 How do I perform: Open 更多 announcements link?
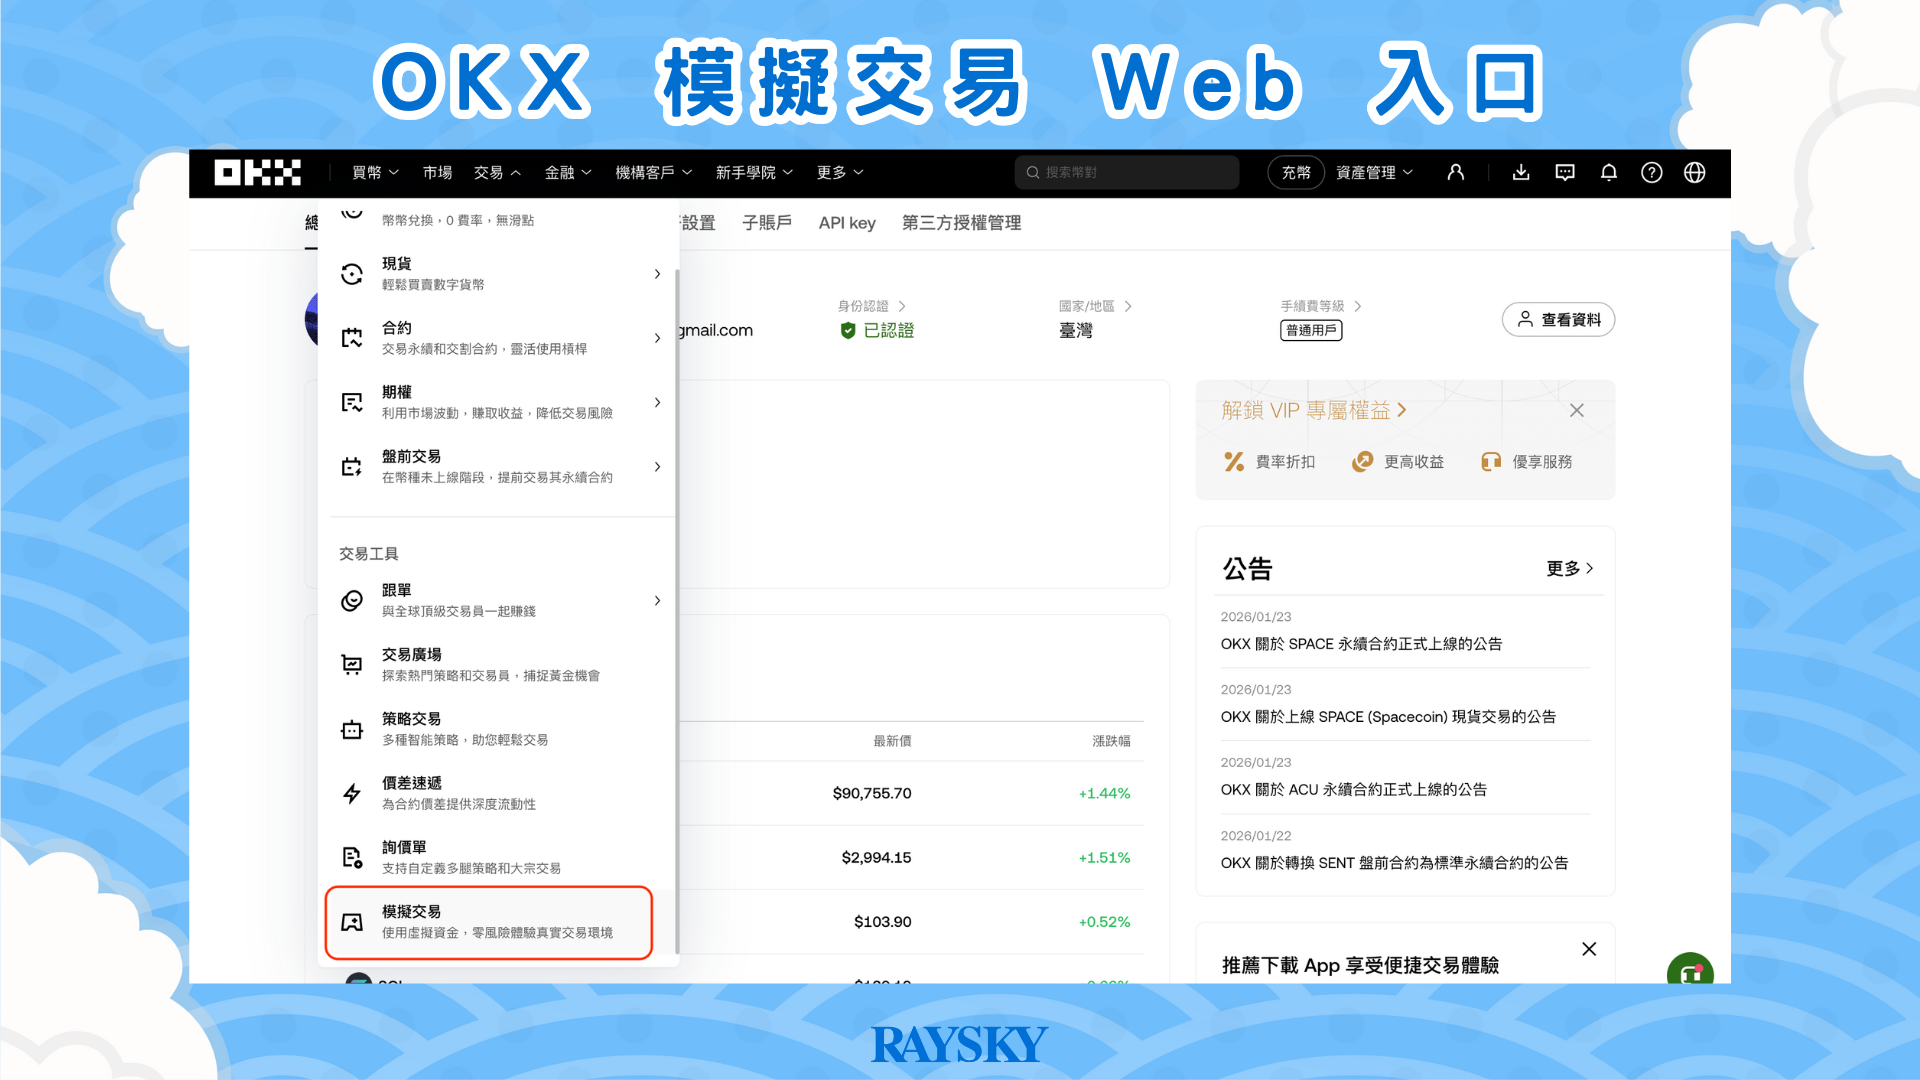[1570, 569]
